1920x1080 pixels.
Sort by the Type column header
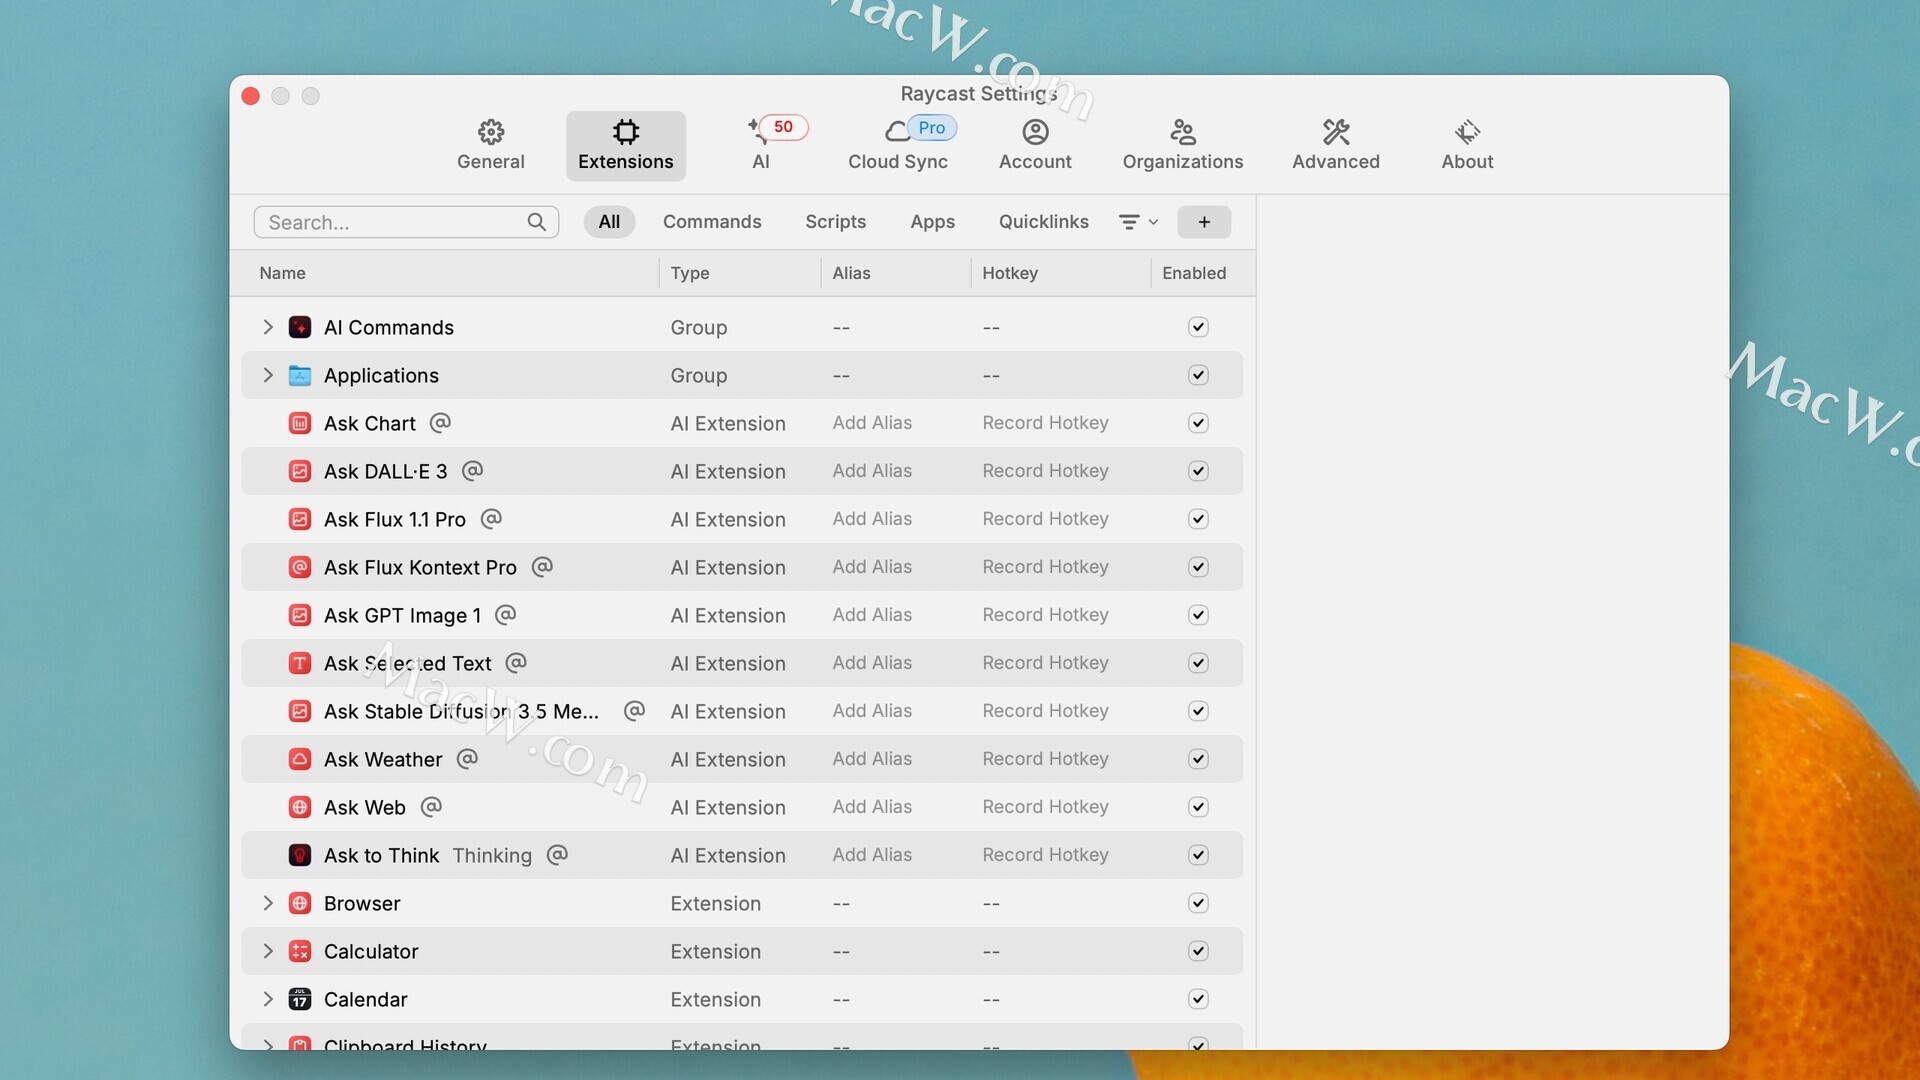coord(690,273)
